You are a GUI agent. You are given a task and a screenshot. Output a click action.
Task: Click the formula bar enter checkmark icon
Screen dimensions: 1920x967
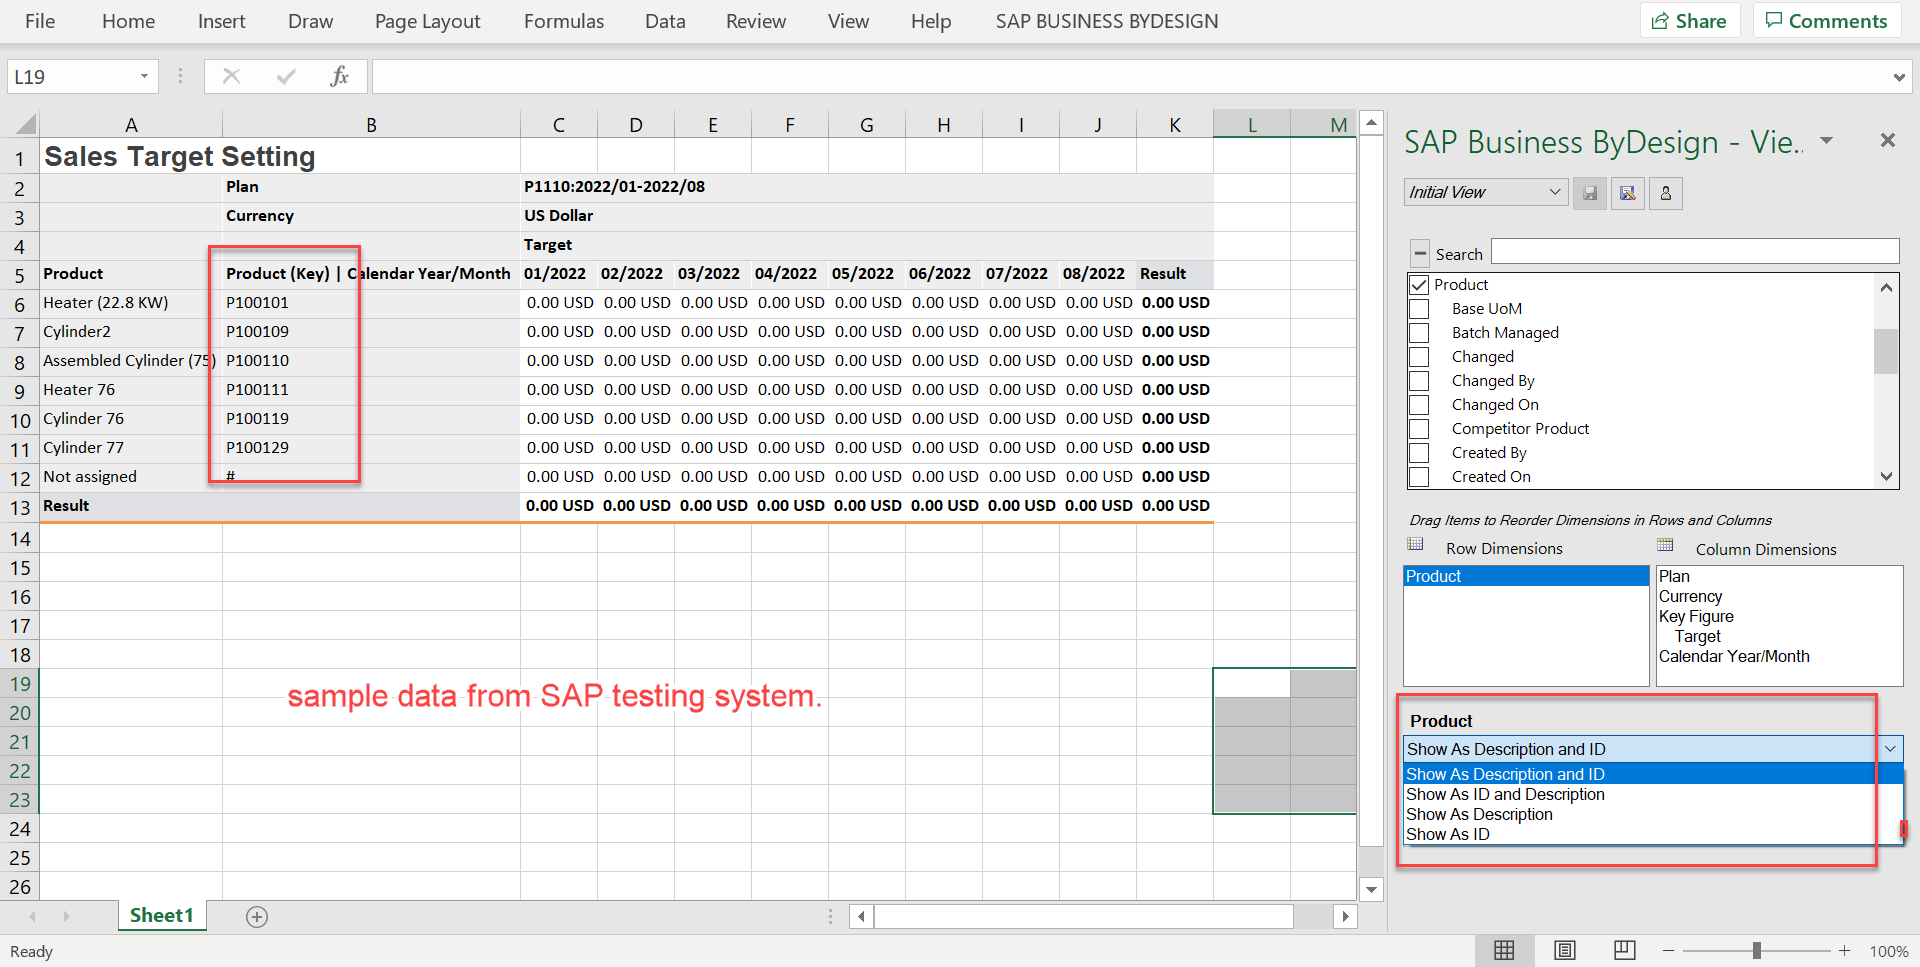tap(286, 76)
